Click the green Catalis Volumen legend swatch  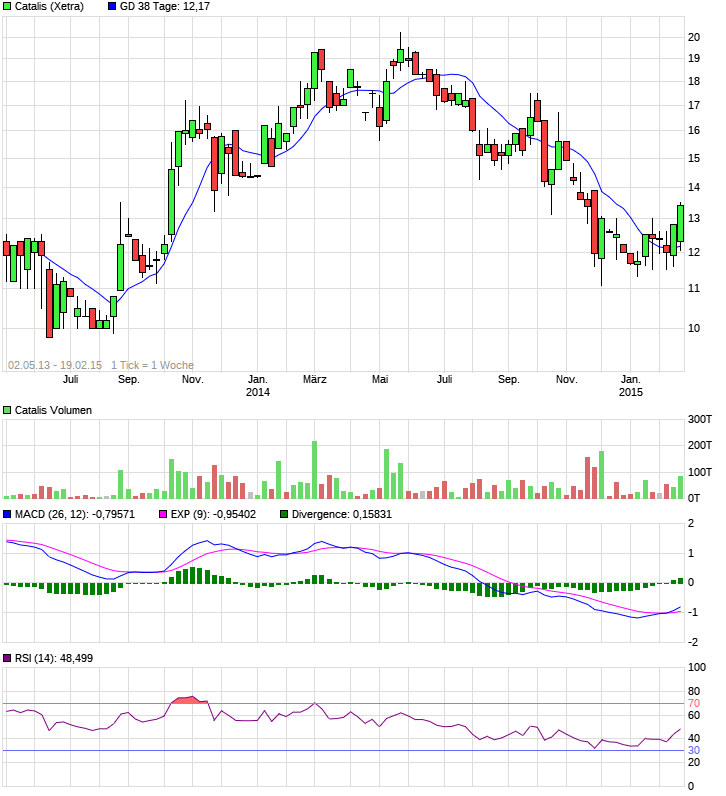tap(7, 410)
